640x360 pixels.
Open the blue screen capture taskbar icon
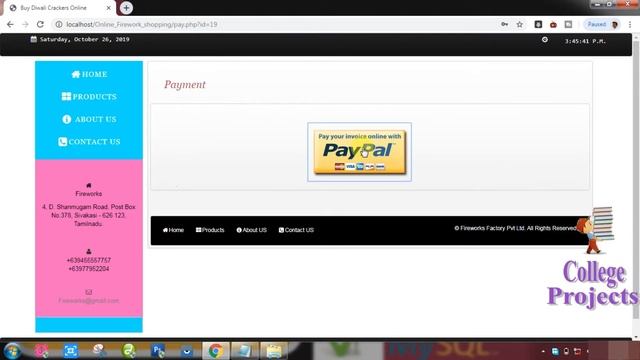(70, 351)
